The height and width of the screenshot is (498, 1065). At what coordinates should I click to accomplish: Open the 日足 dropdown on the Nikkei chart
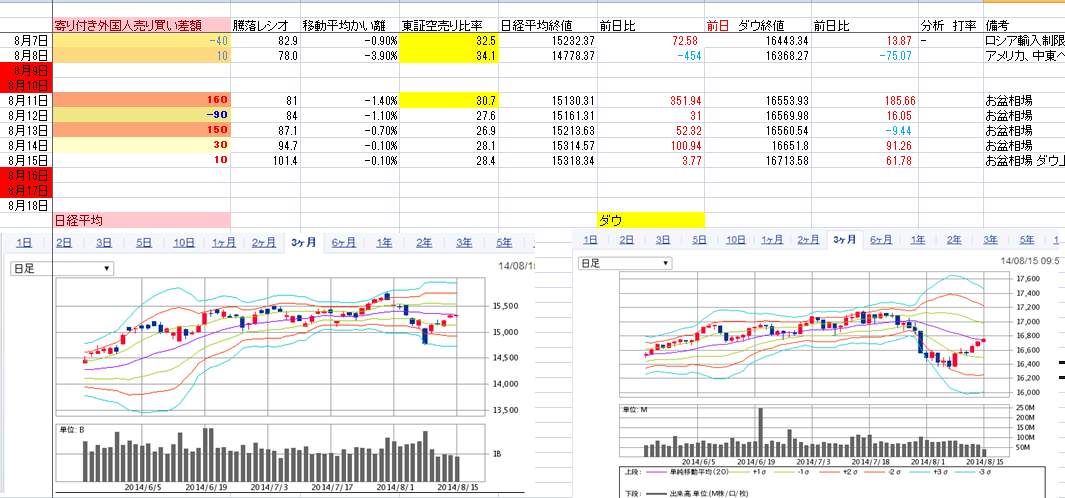(60, 268)
